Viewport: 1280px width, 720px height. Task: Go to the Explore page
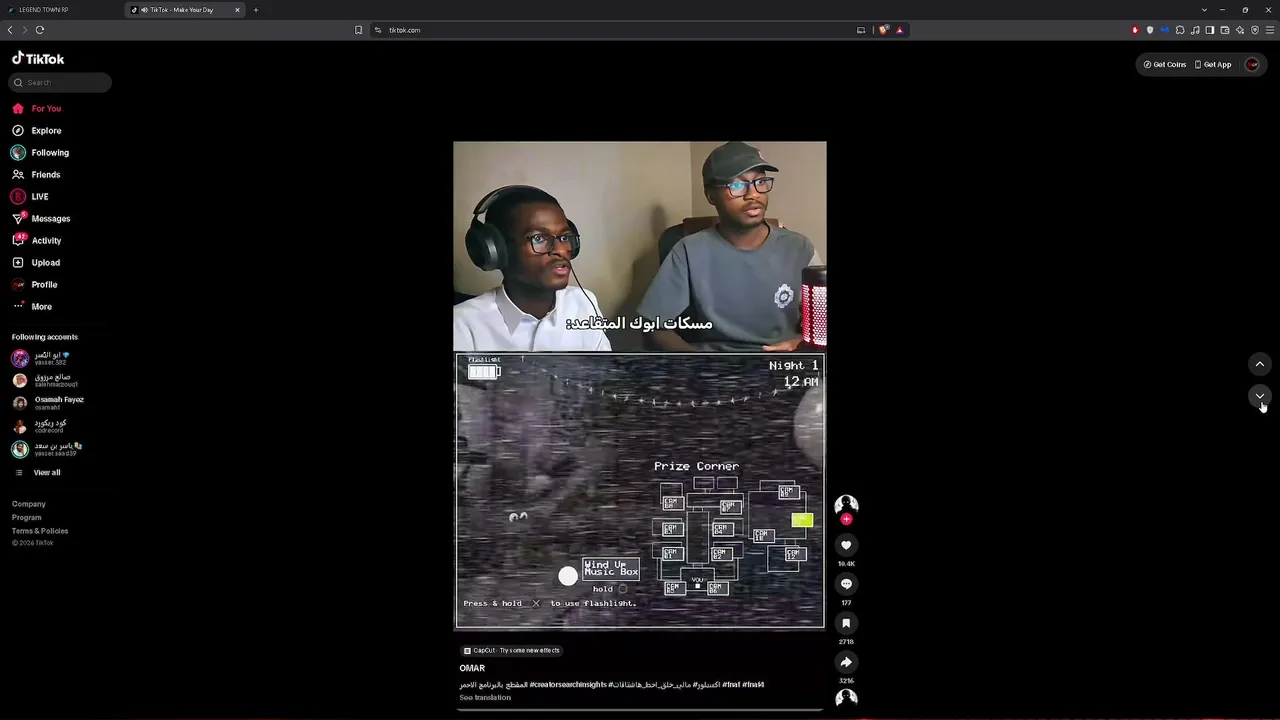(36, 130)
